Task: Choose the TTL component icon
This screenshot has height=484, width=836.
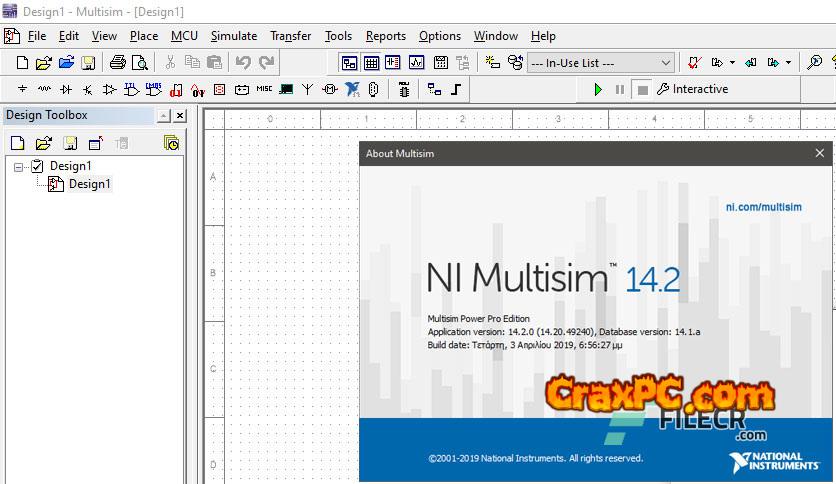Action: click(x=132, y=90)
